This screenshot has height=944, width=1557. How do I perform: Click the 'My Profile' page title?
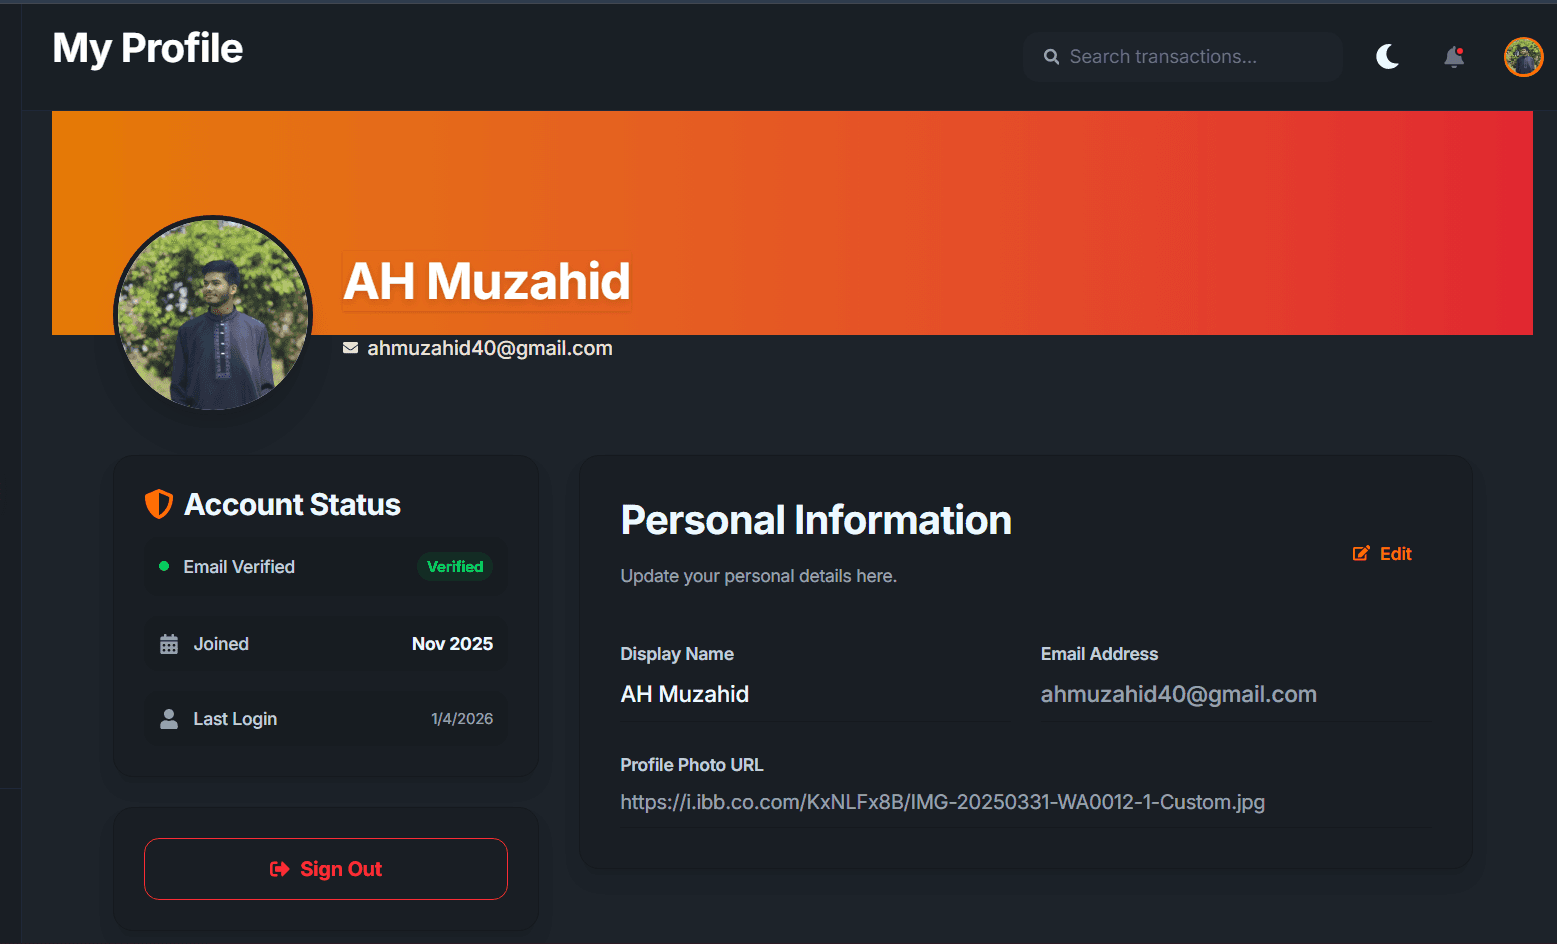(148, 48)
